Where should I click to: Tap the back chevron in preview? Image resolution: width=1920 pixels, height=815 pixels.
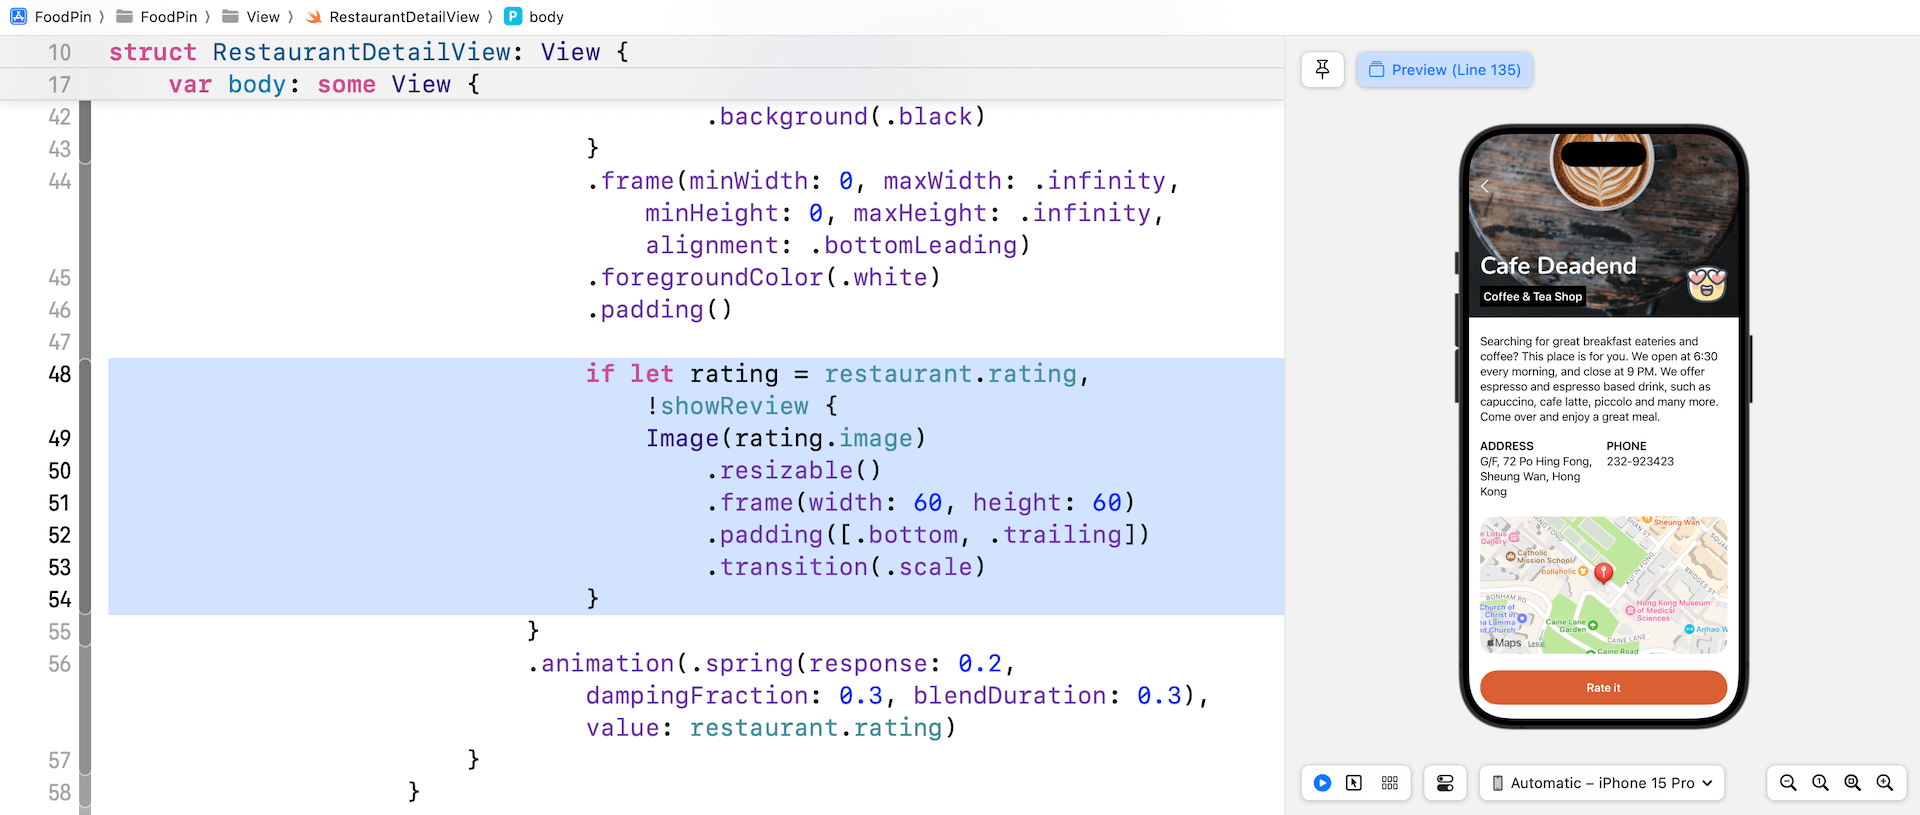tap(1485, 186)
